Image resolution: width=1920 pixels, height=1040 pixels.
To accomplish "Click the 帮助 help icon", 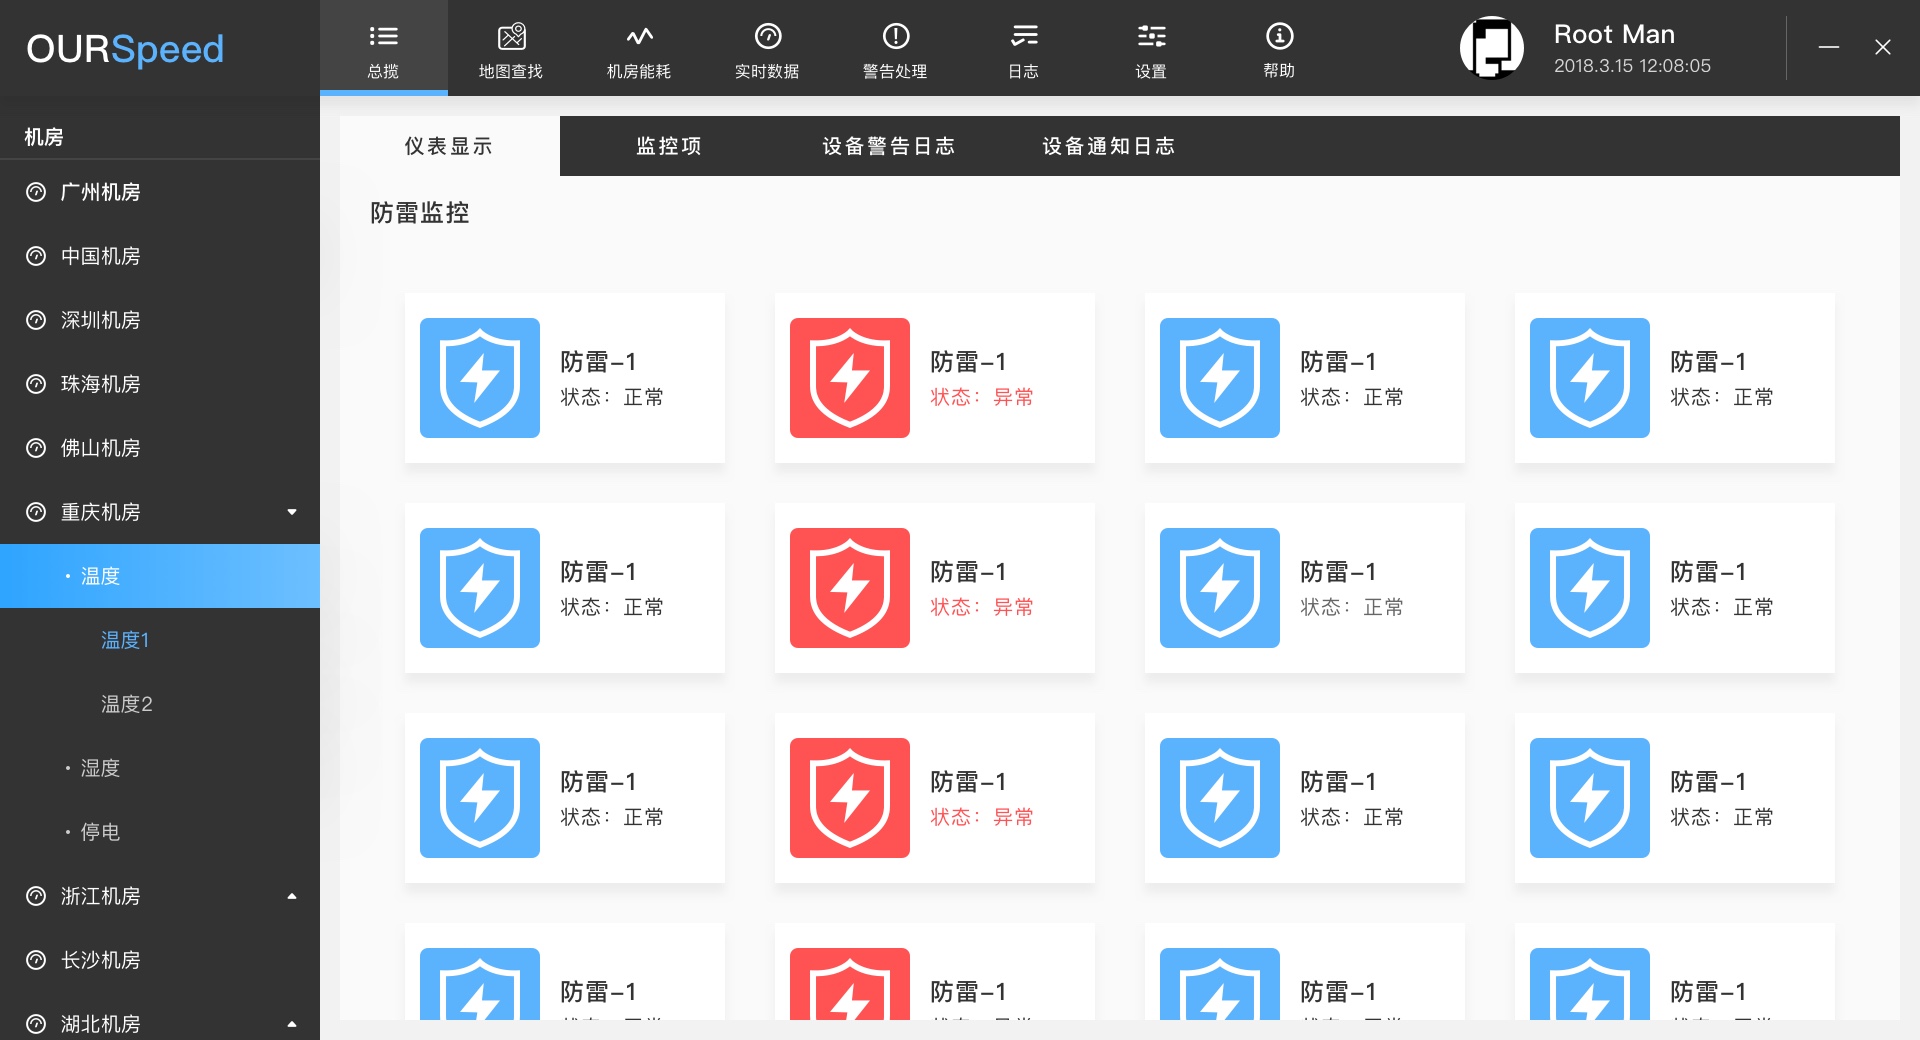I will (1279, 47).
